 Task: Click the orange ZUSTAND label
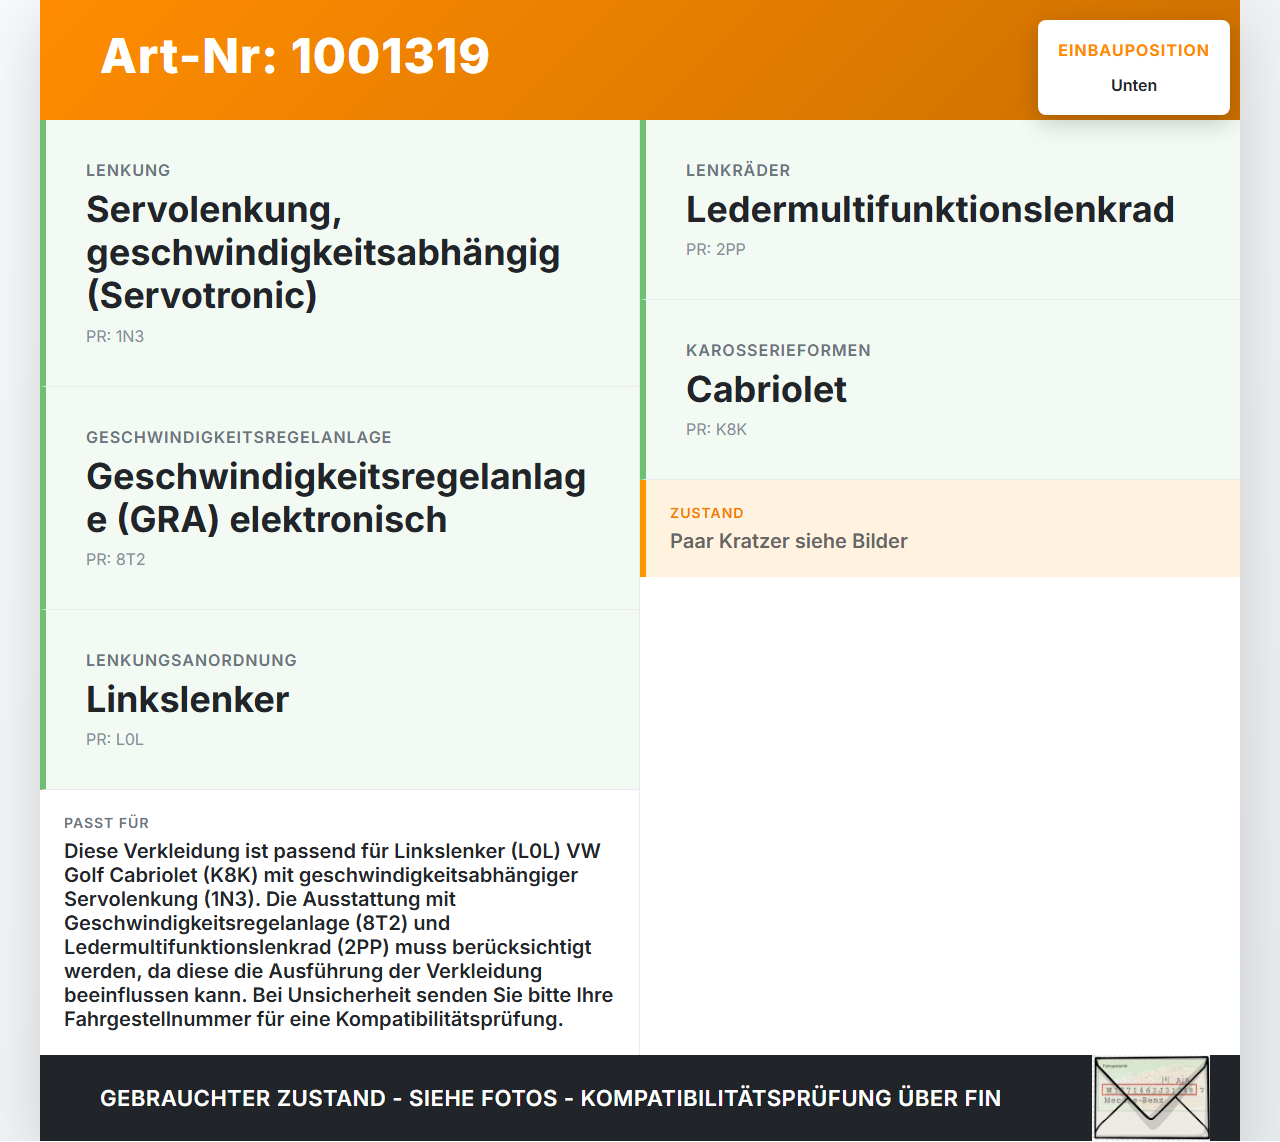pyautogui.click(x=707, y=513)
